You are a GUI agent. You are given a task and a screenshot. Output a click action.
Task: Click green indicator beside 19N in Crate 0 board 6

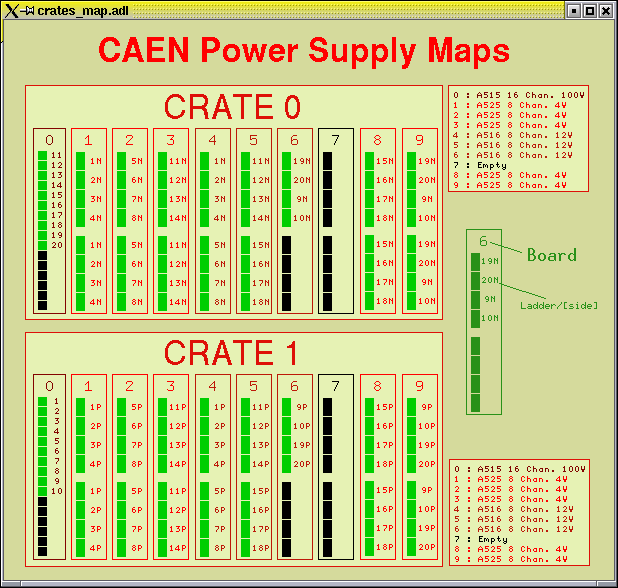coord(287,161)
